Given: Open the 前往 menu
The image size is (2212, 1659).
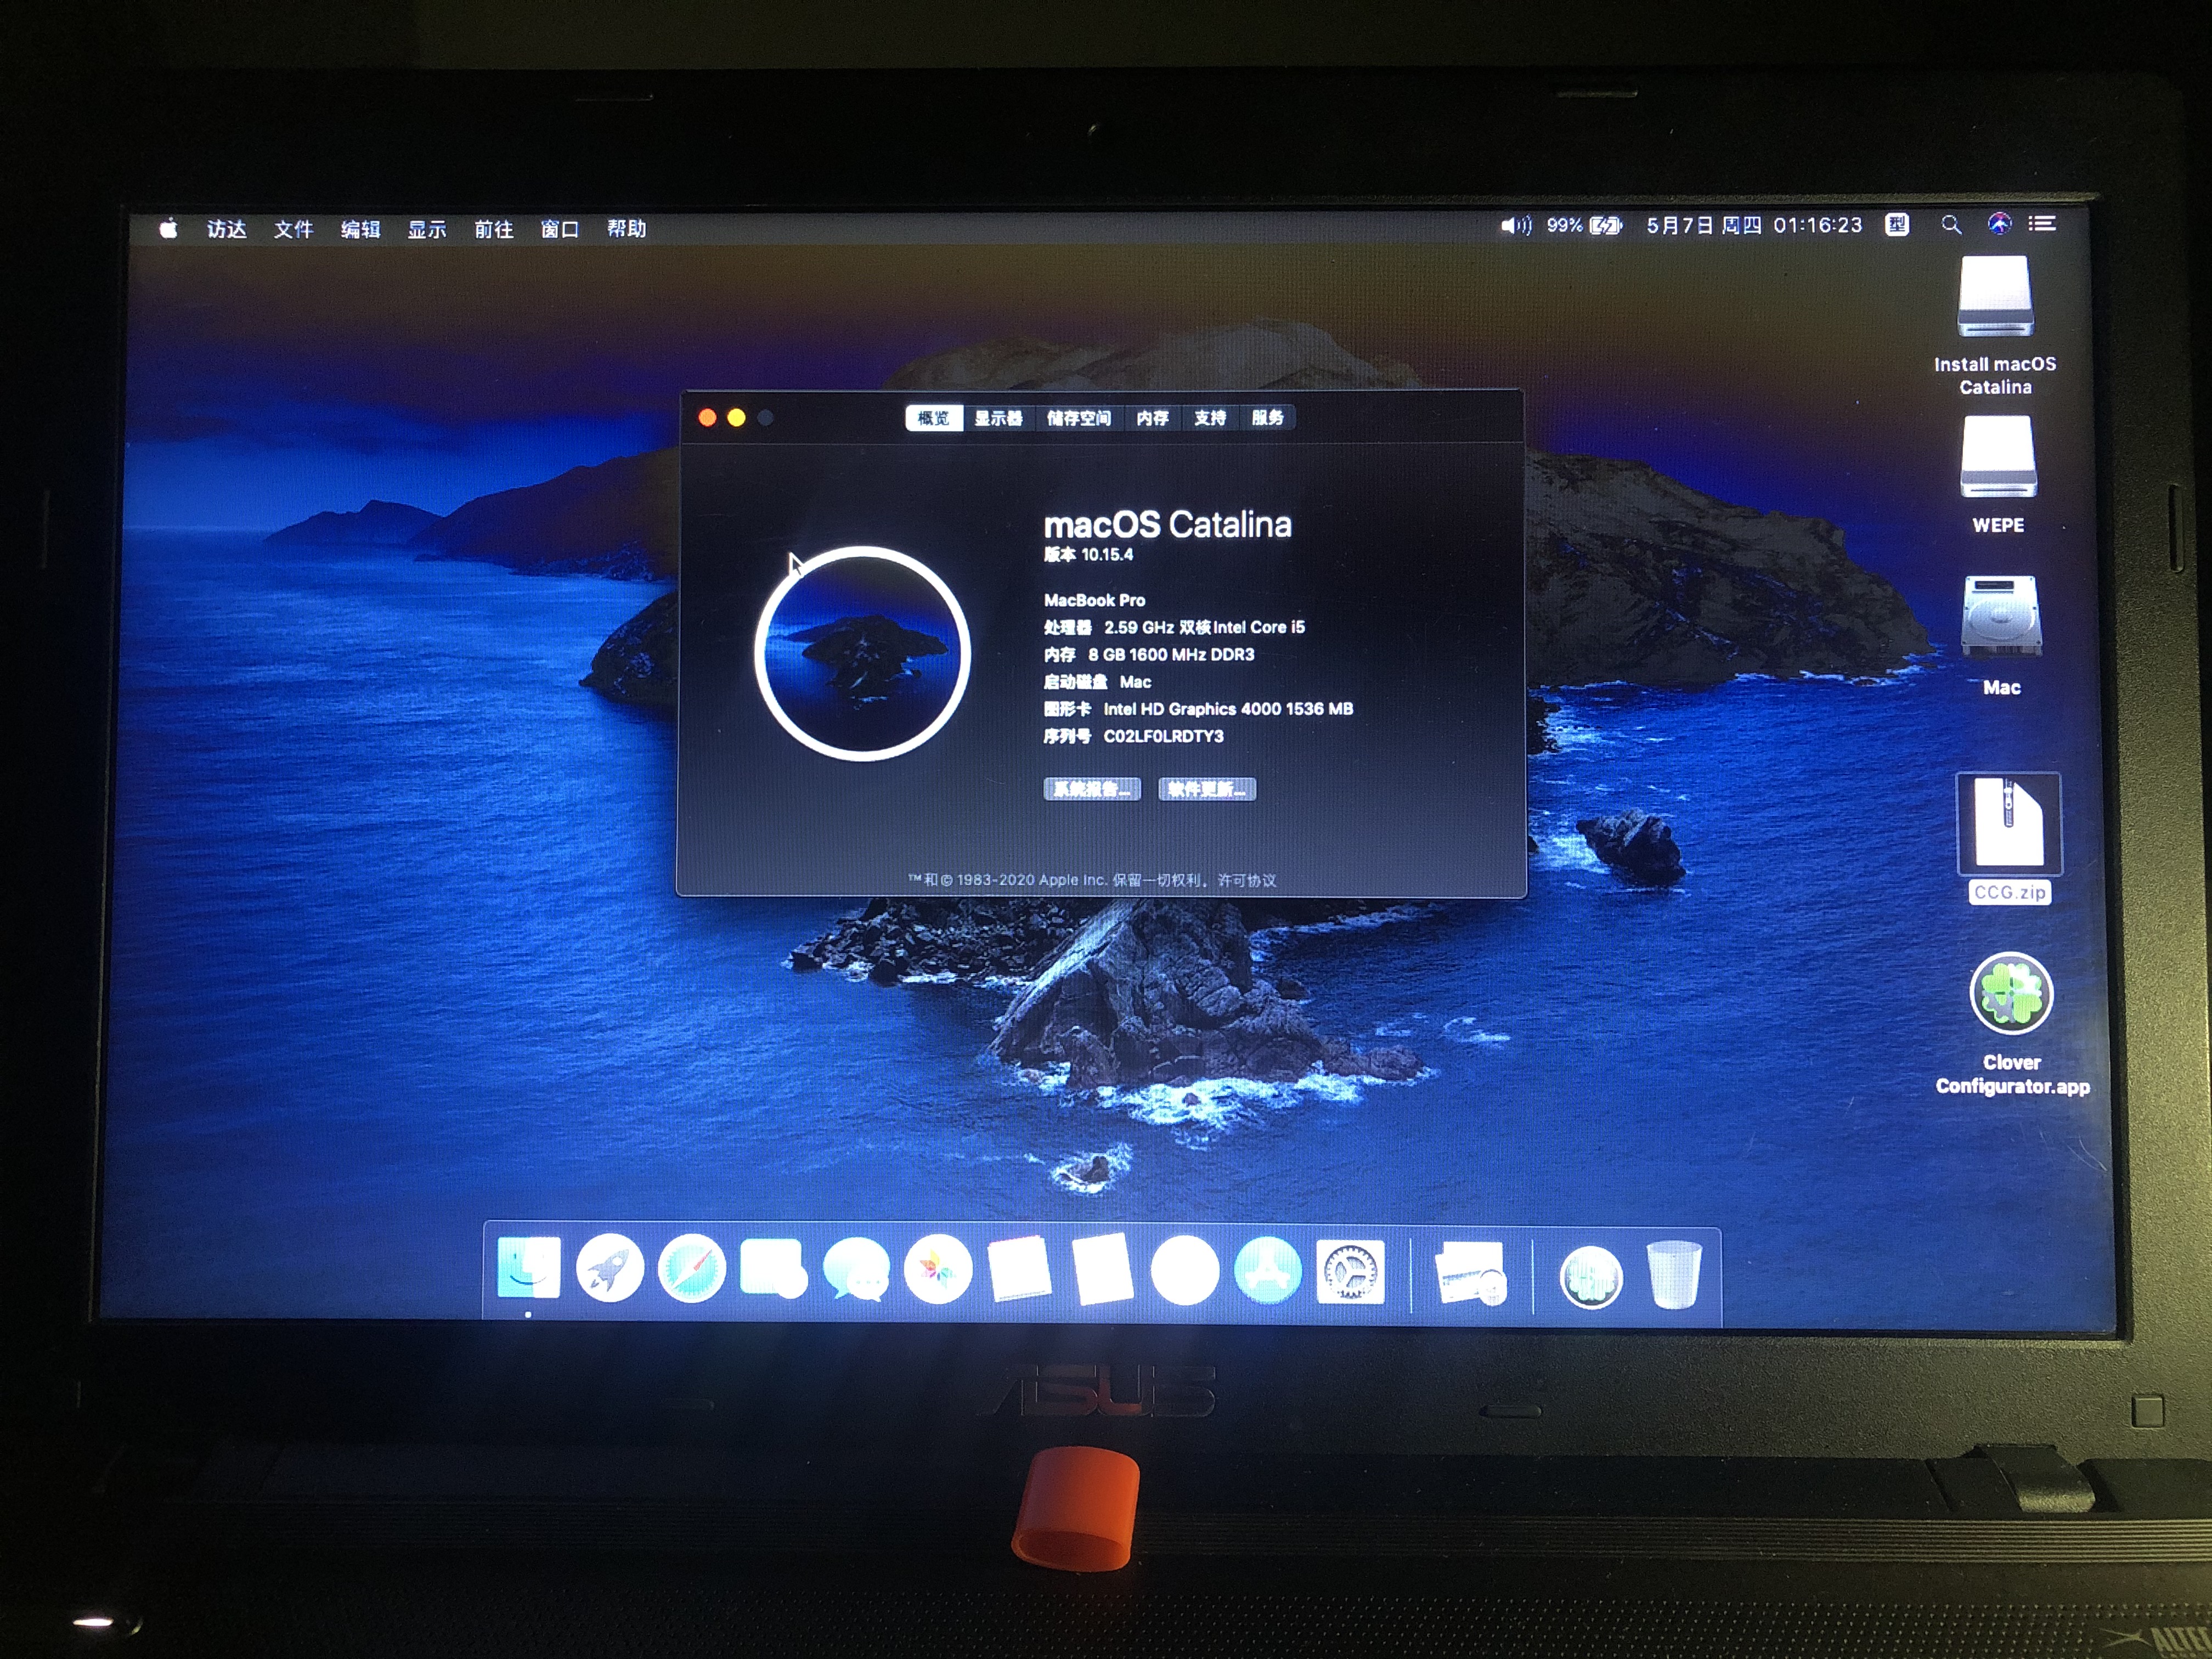Looking at the screenshot, I should point(493,229).
